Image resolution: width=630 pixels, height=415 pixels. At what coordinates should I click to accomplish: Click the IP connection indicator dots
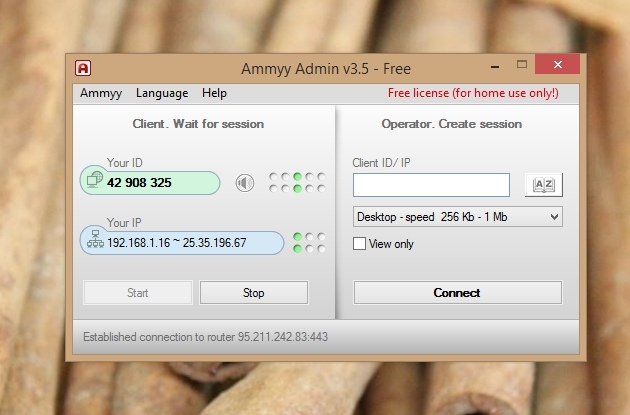309,243
